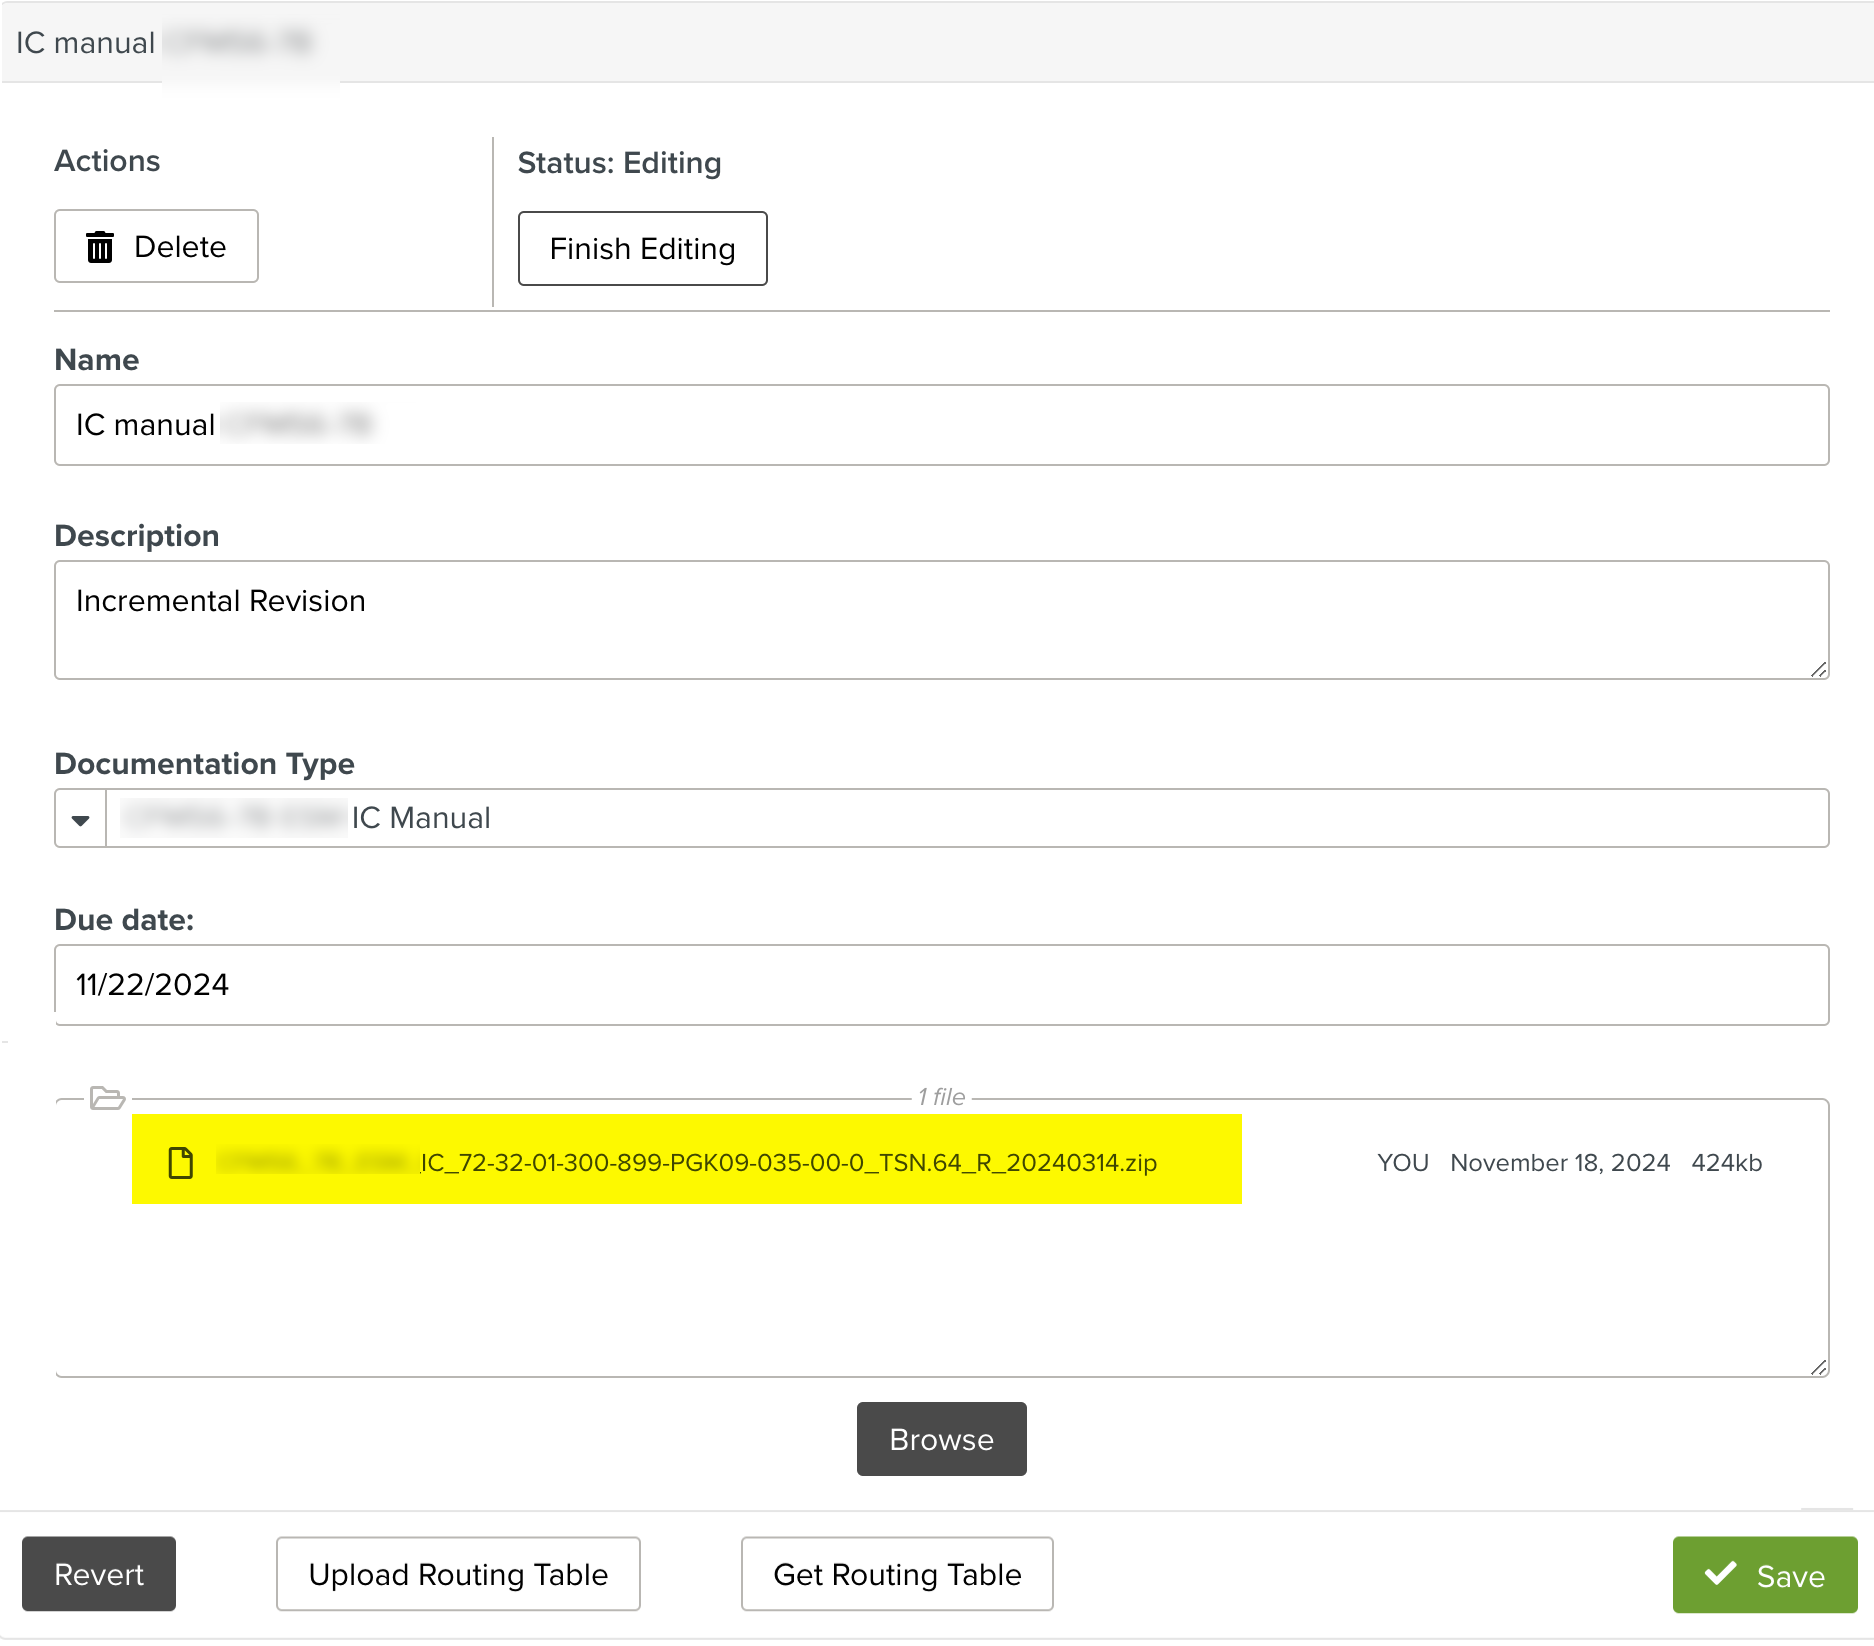The height and width of the screenshot is (1646, 1874).
Task: Click the open folder icon above file list
Action: [107, 1098]
